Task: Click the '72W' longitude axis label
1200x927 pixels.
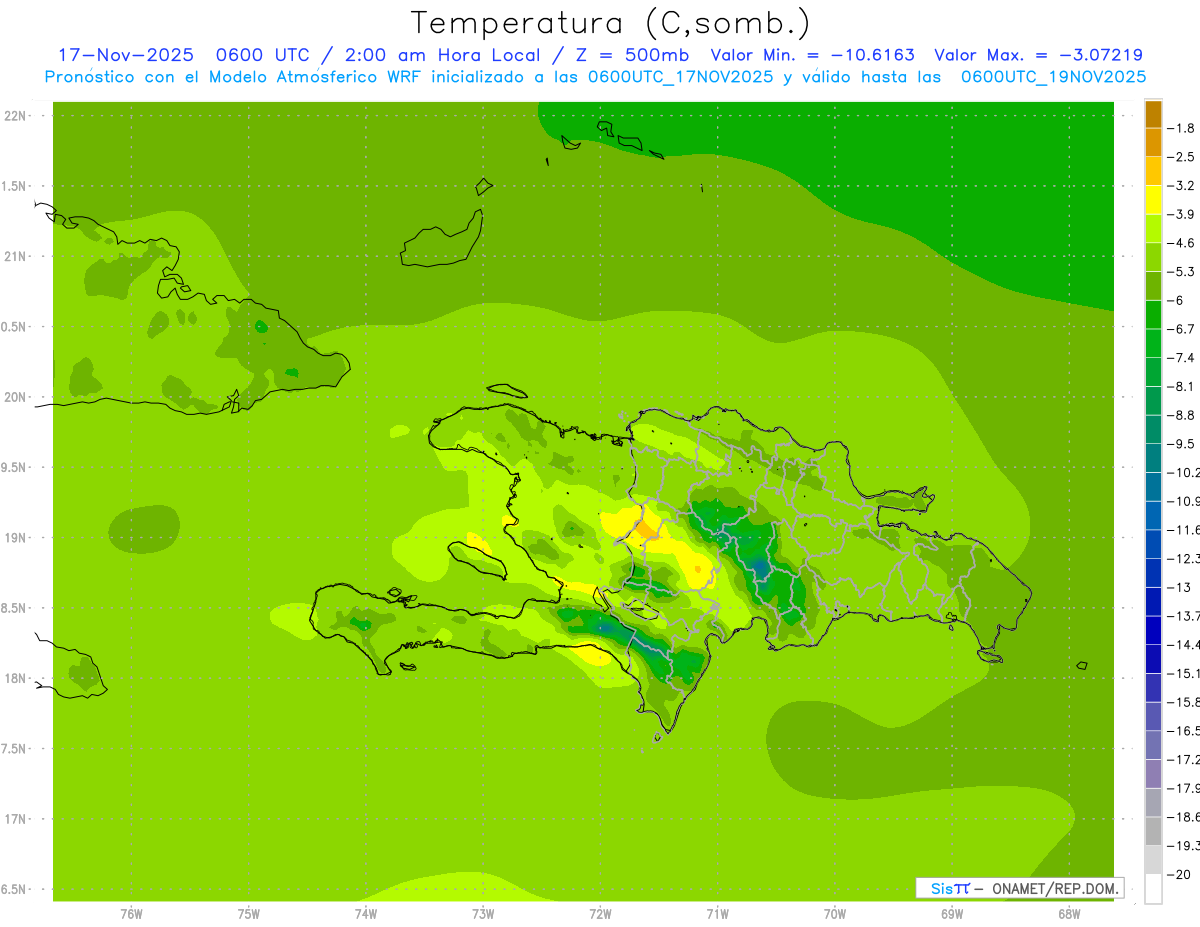Action: tap(600, 913)
